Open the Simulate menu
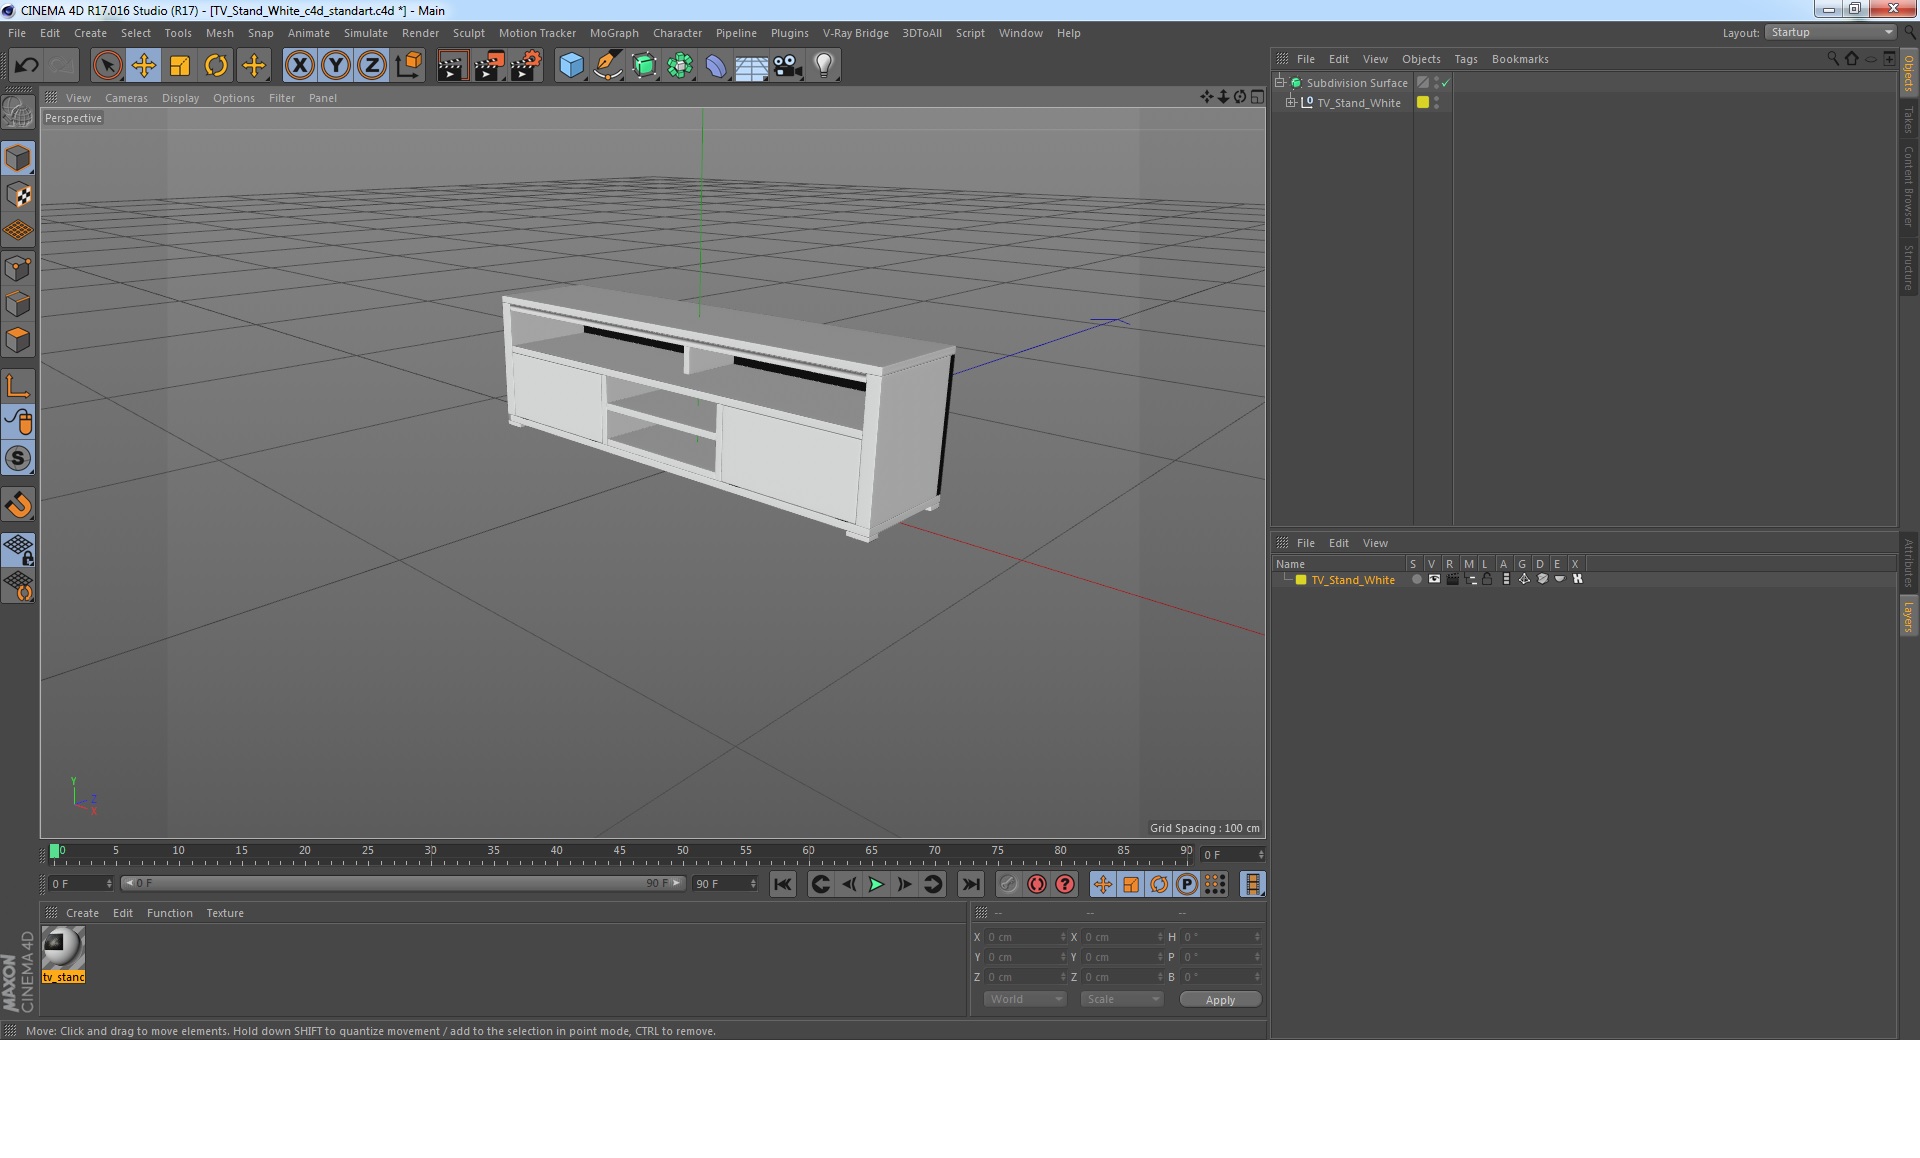 coord(365,33)
